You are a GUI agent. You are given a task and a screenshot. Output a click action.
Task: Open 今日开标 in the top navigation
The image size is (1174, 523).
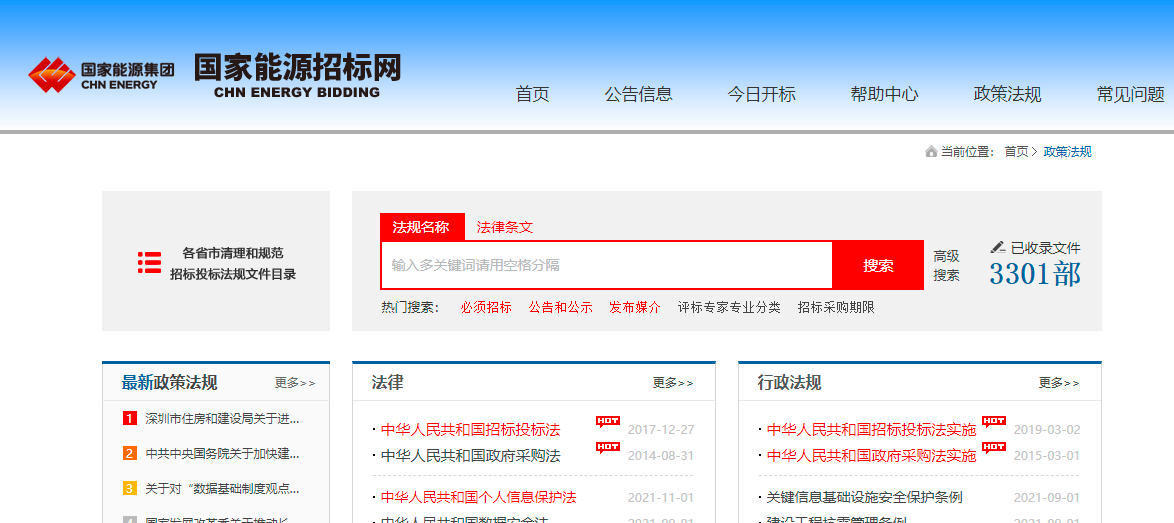click(761, 94)
